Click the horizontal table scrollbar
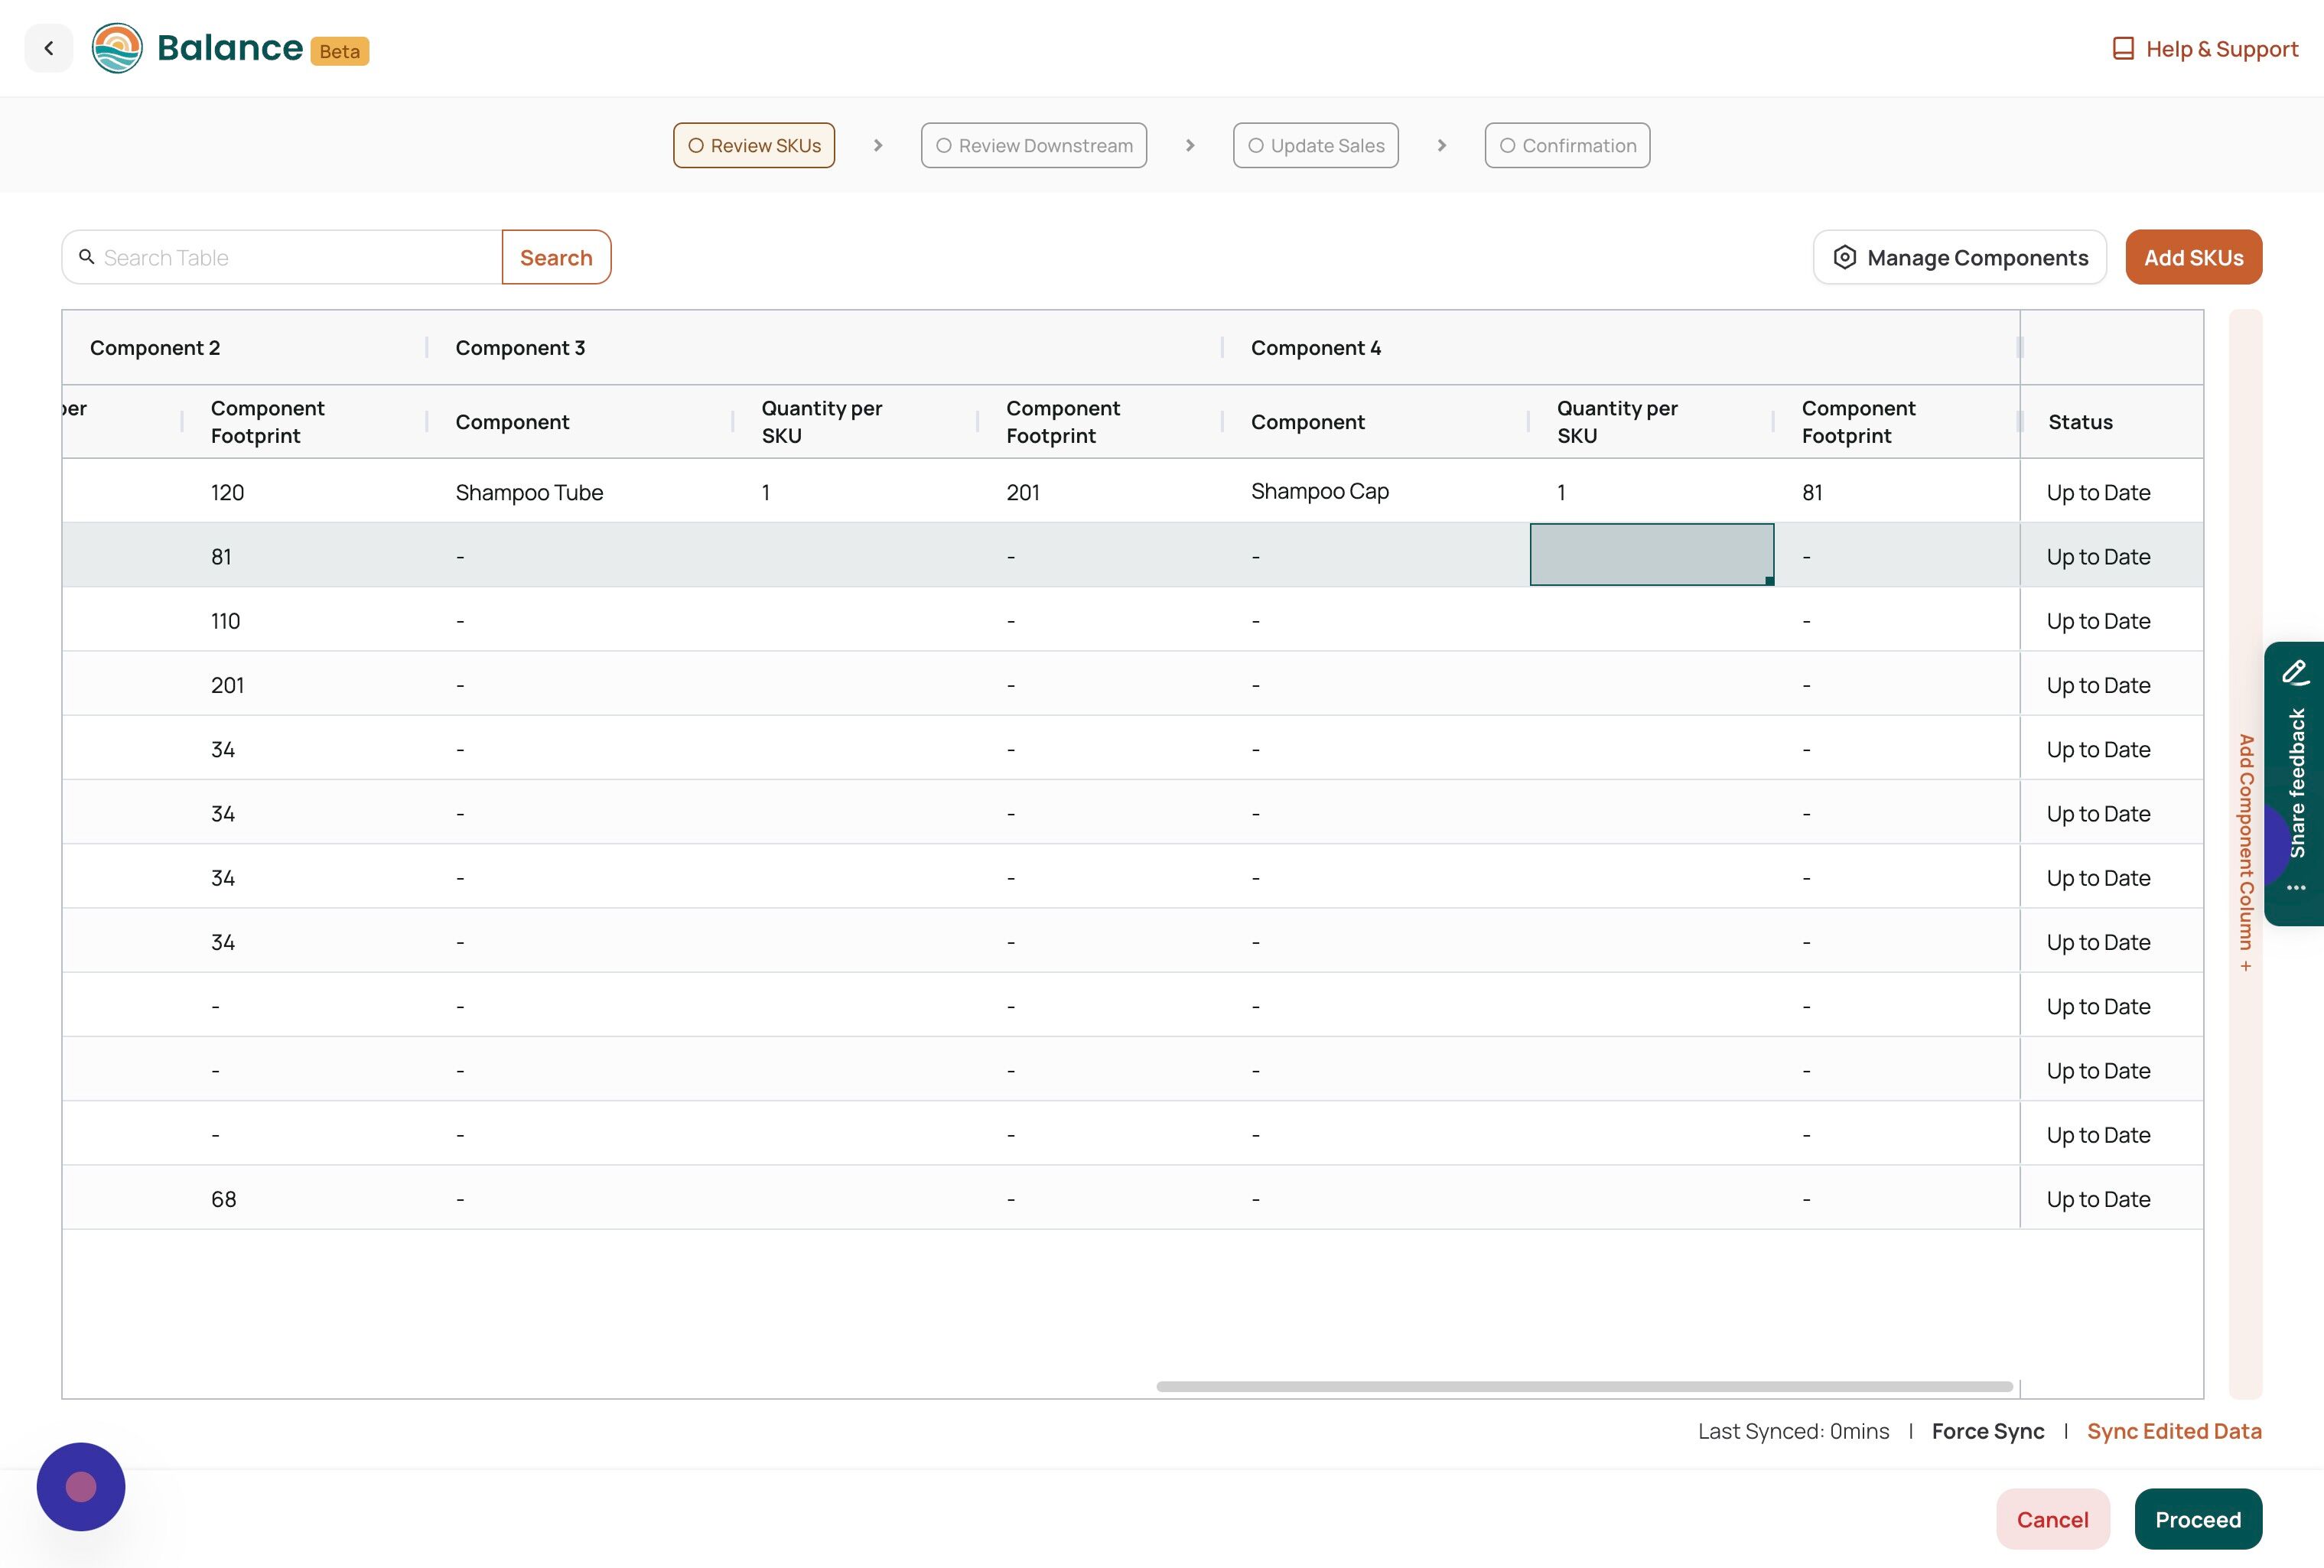Viewport: 2324px width, 1568px height. click(x=1585, y=1387)
